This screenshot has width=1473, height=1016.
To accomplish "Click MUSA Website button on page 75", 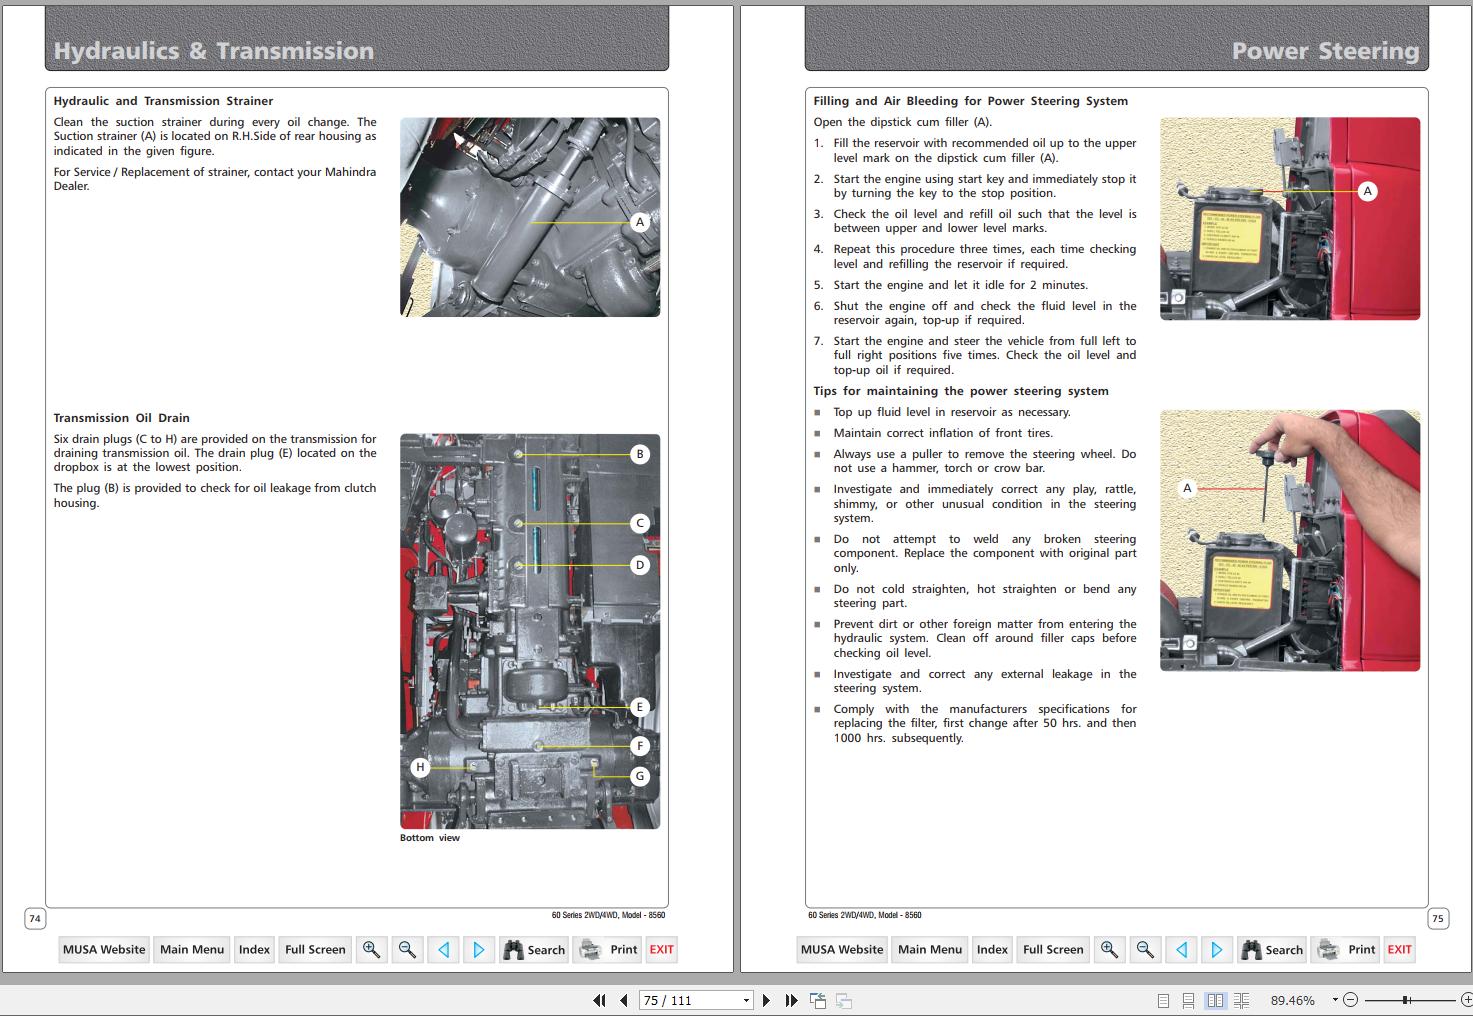I will (842, 950).
